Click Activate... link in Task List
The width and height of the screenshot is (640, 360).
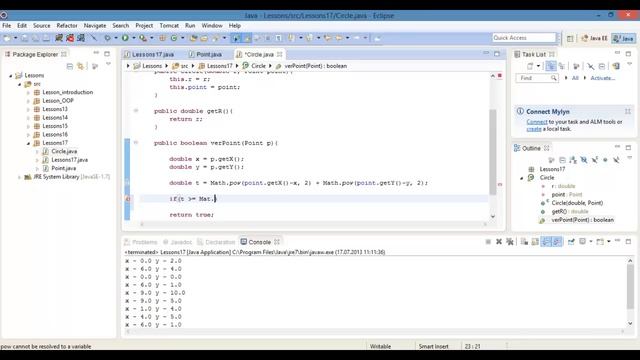(x=602, y=78)
